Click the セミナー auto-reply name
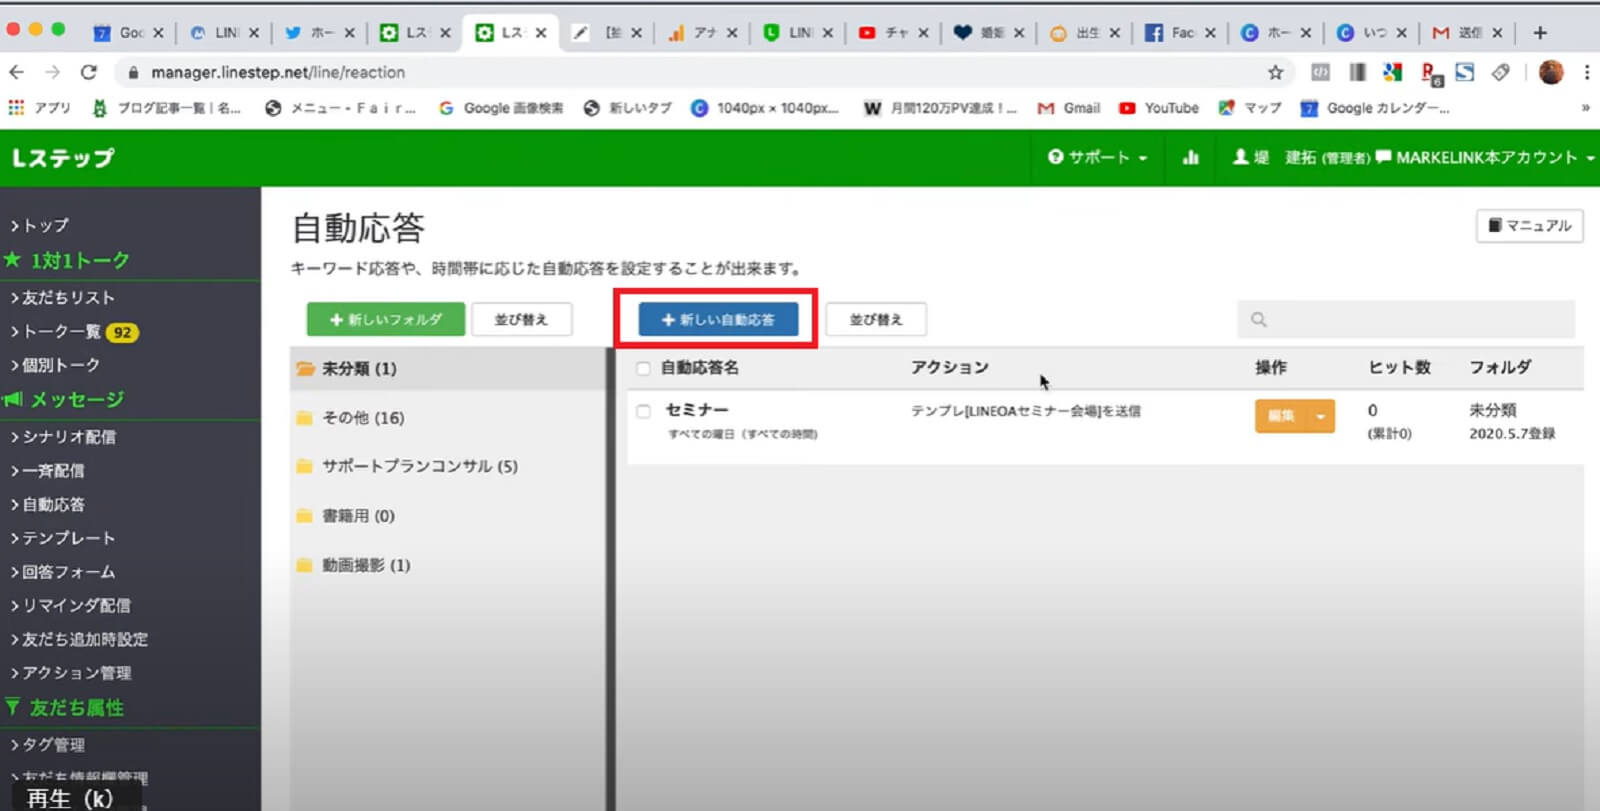Image resolution: width=1600 pixels, height=811 pixels. 697,410
